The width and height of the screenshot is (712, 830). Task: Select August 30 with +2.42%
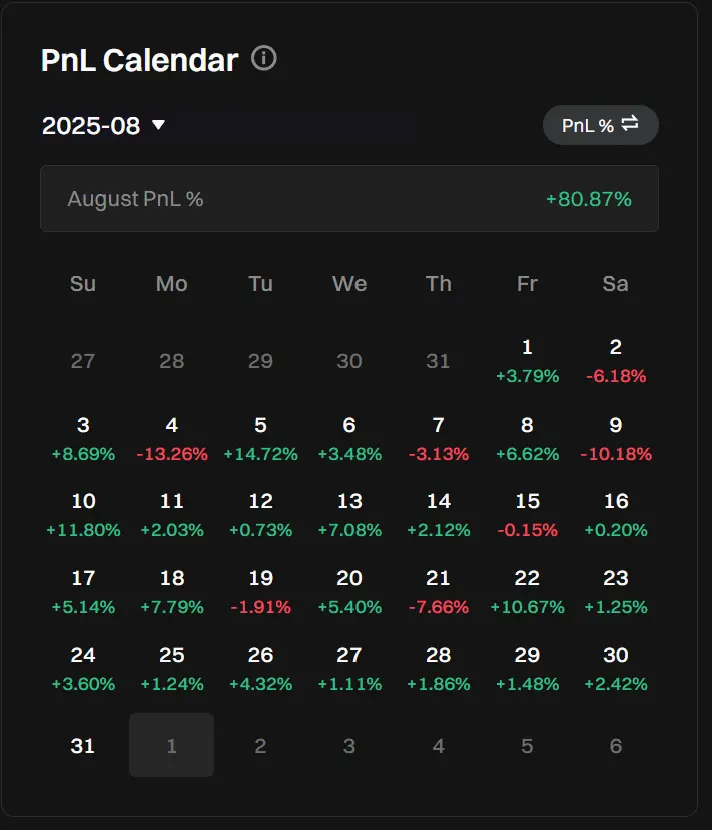pos(616,669)
